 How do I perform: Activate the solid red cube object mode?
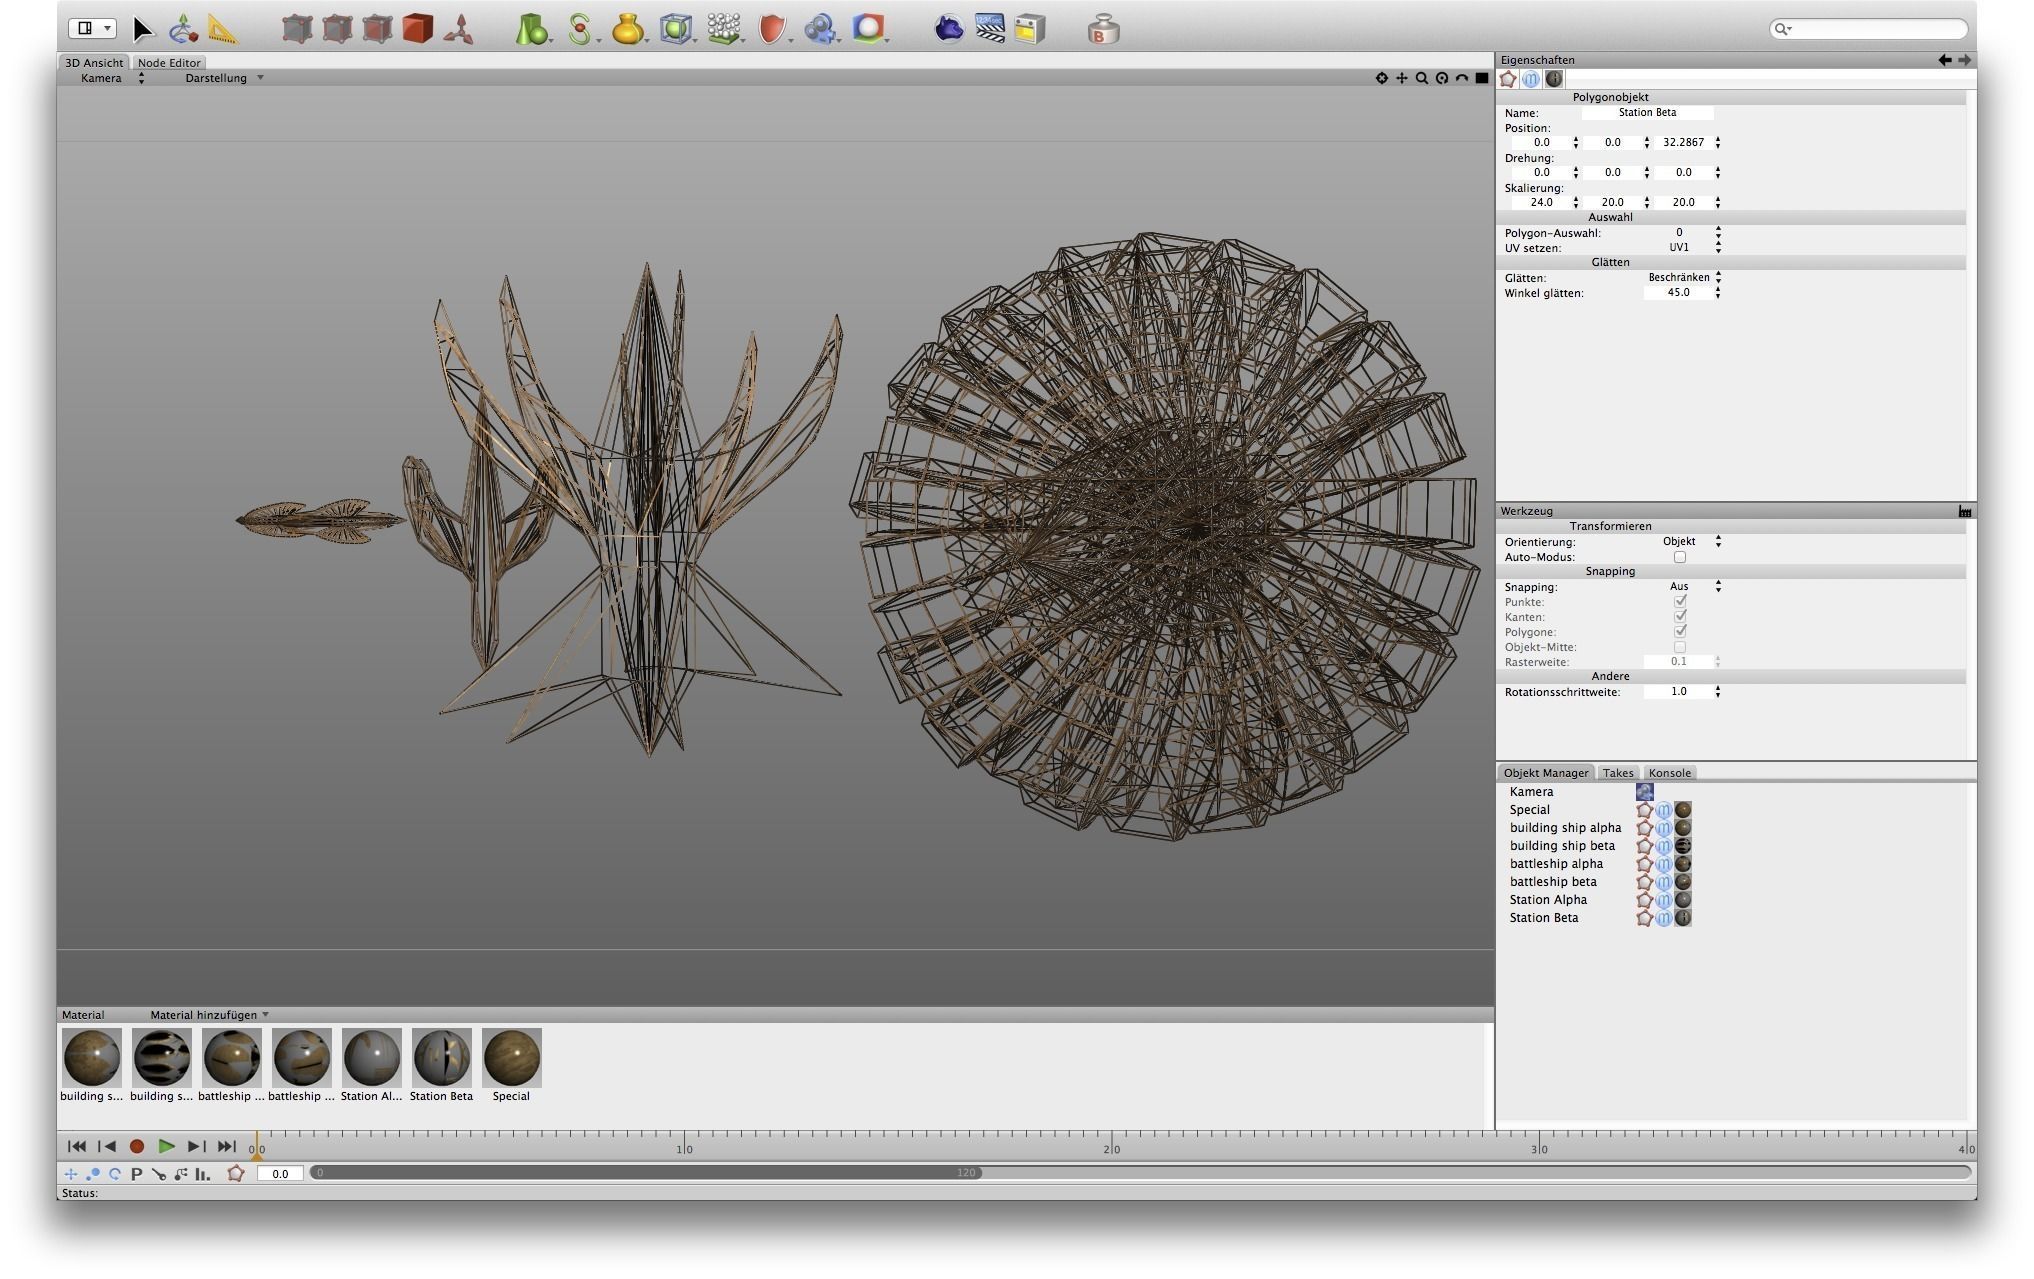pos(417,29)
